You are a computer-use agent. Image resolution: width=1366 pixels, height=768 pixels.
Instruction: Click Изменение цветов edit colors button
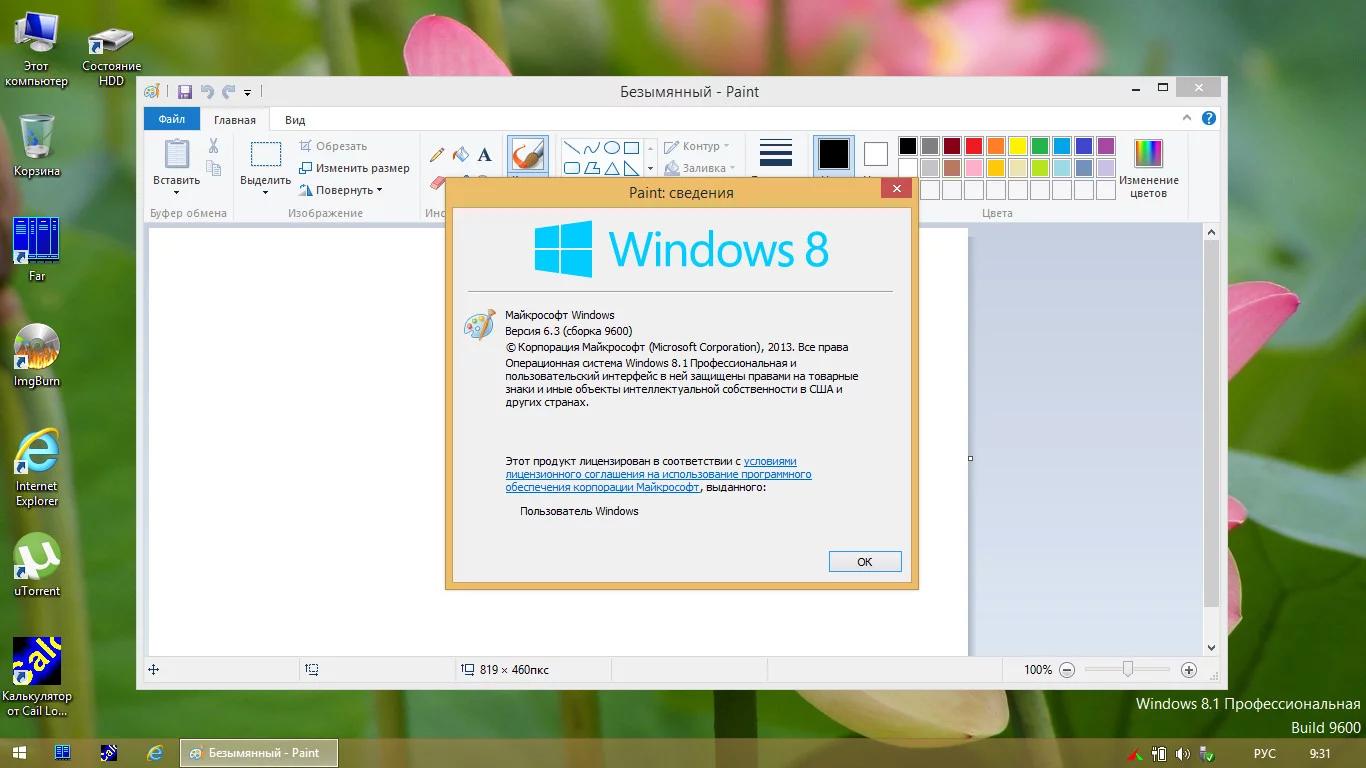coord(1148,168)
